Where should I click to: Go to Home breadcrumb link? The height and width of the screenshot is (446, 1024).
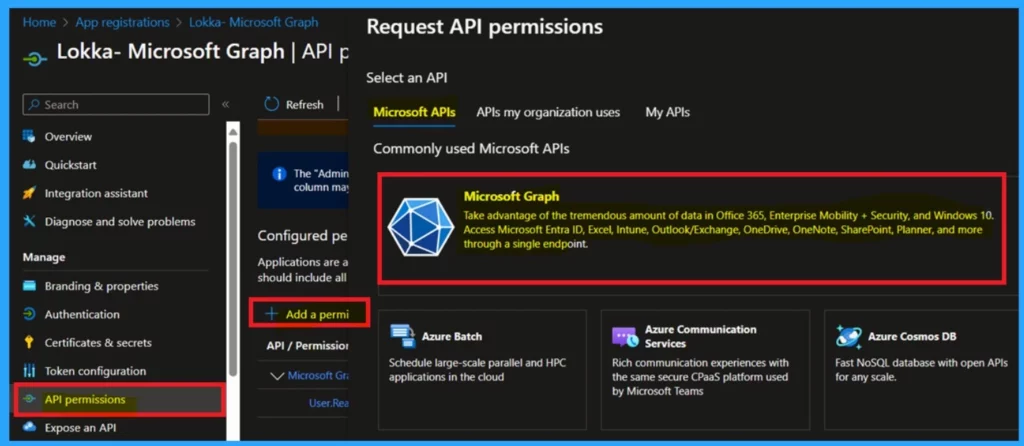coord(39,22)
